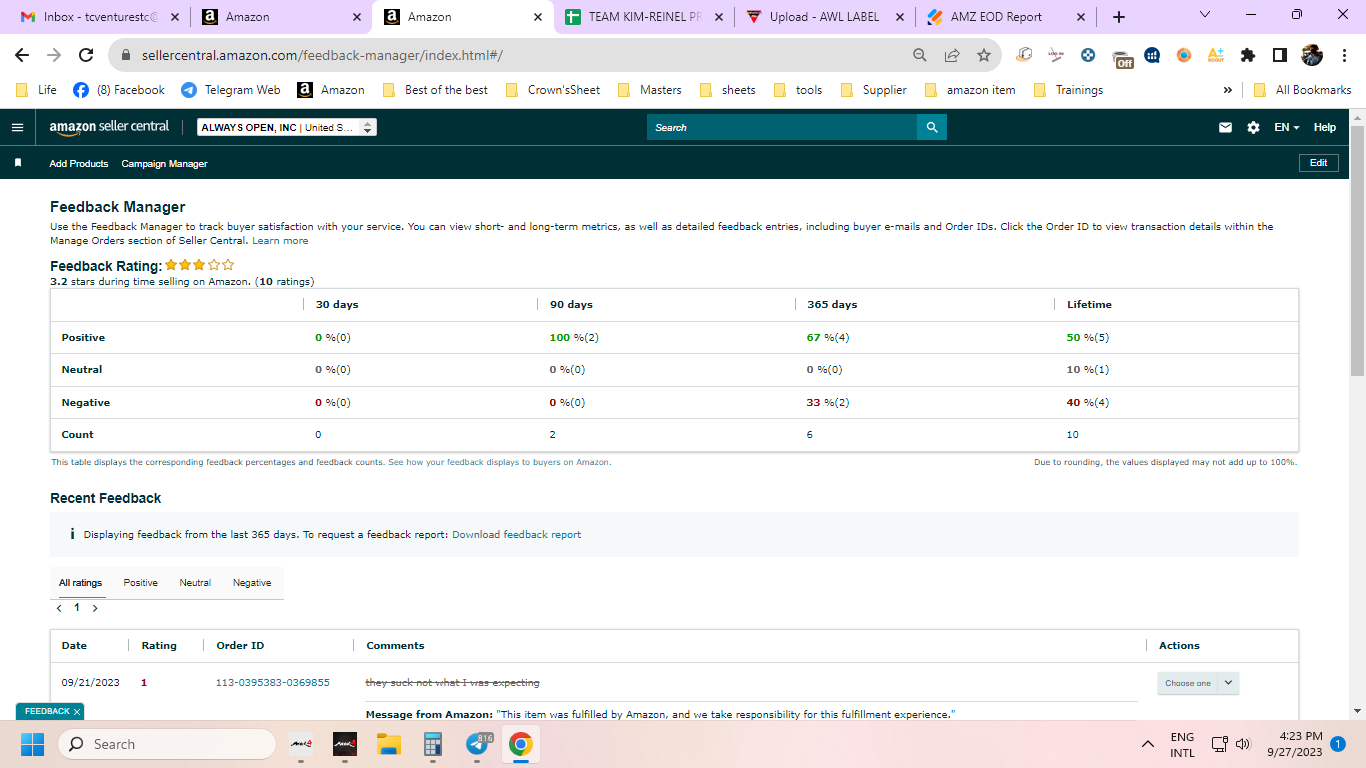
Task: Open File Explorer from the taskbar
Action: (x=388, y=744)
